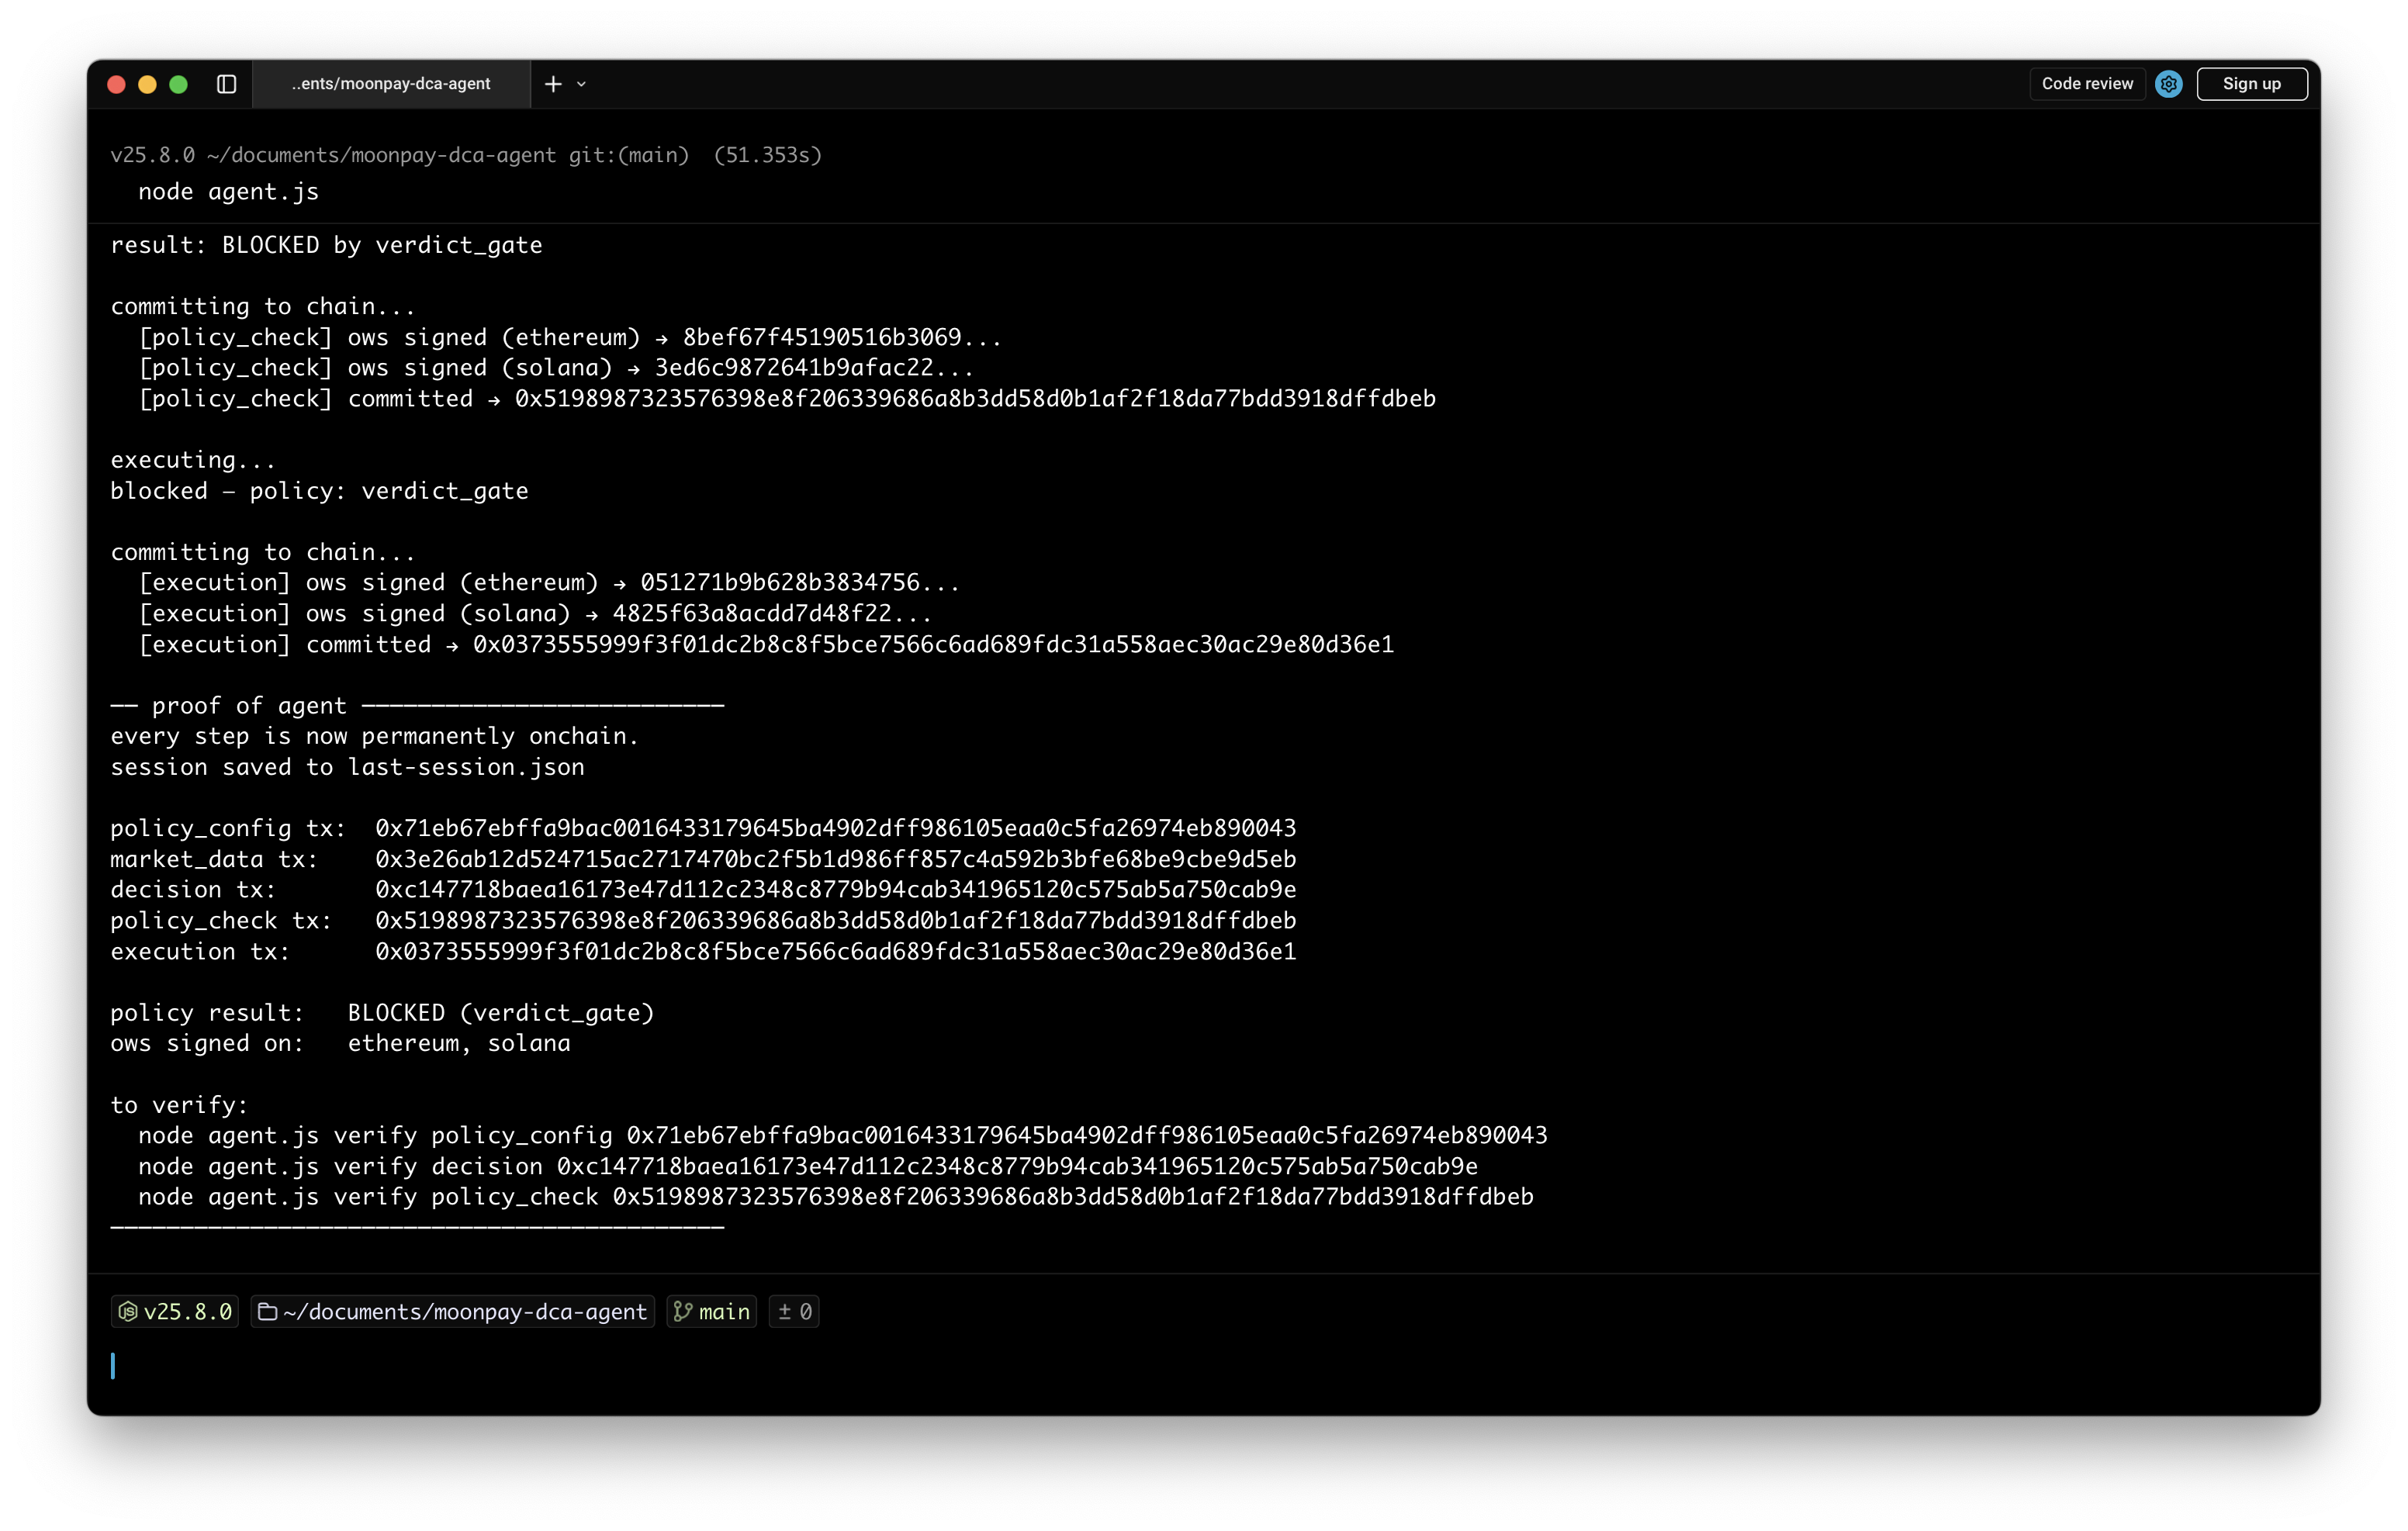2408x1531 pixels.
Task: Click the 'node agent.js' command text
Action: pos(228,192)
